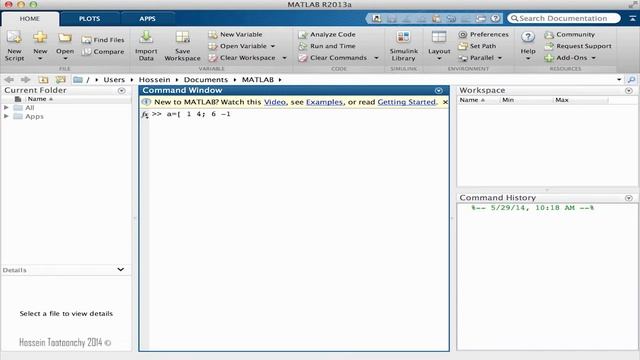Open Command History actions menu
The image size is (640, 360).
(x=629, y=198)
